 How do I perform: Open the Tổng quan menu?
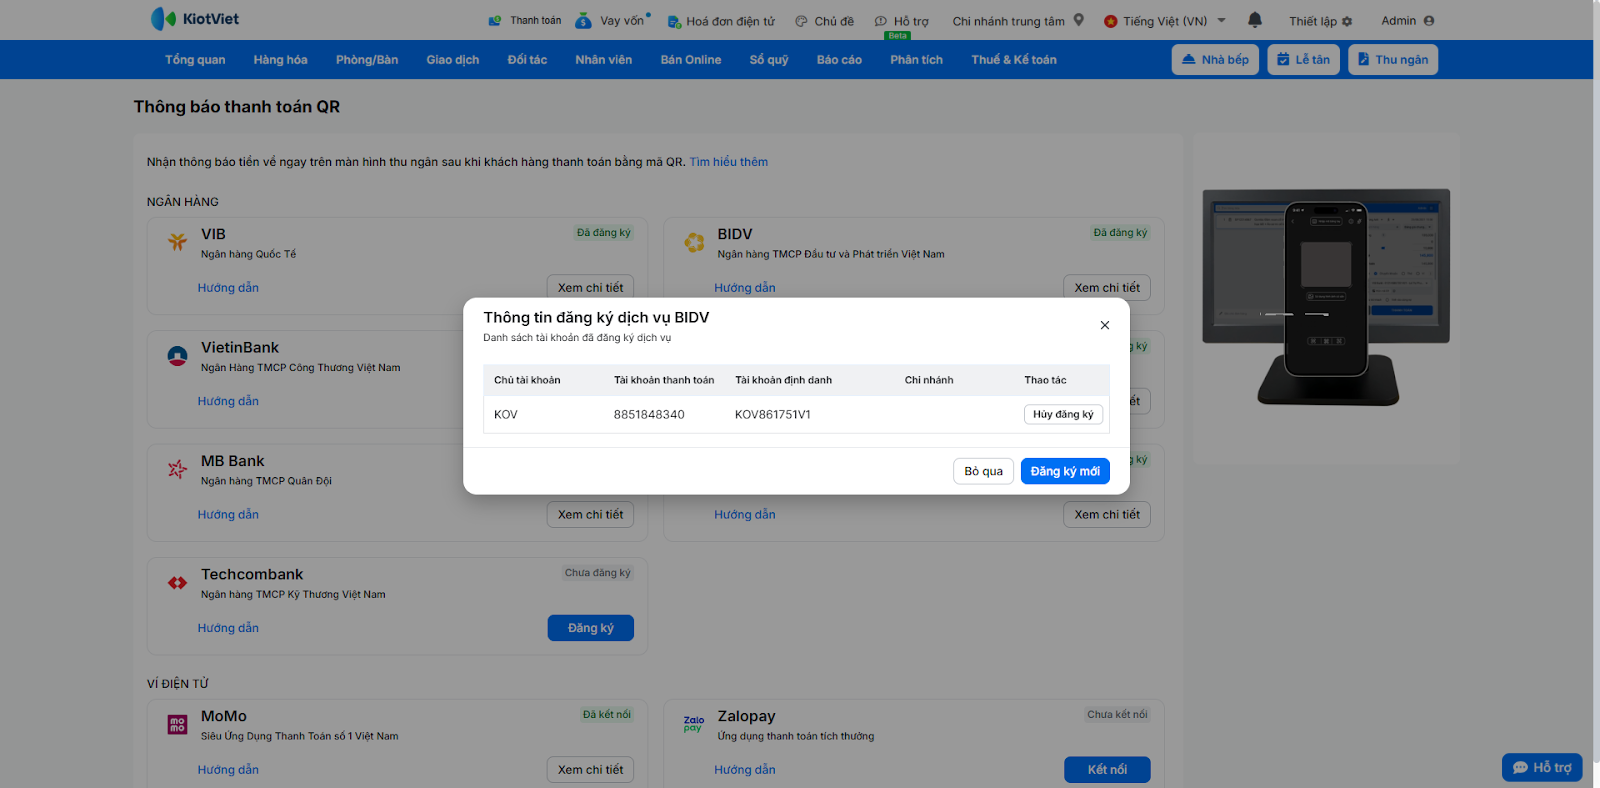[x=195, y=60]
